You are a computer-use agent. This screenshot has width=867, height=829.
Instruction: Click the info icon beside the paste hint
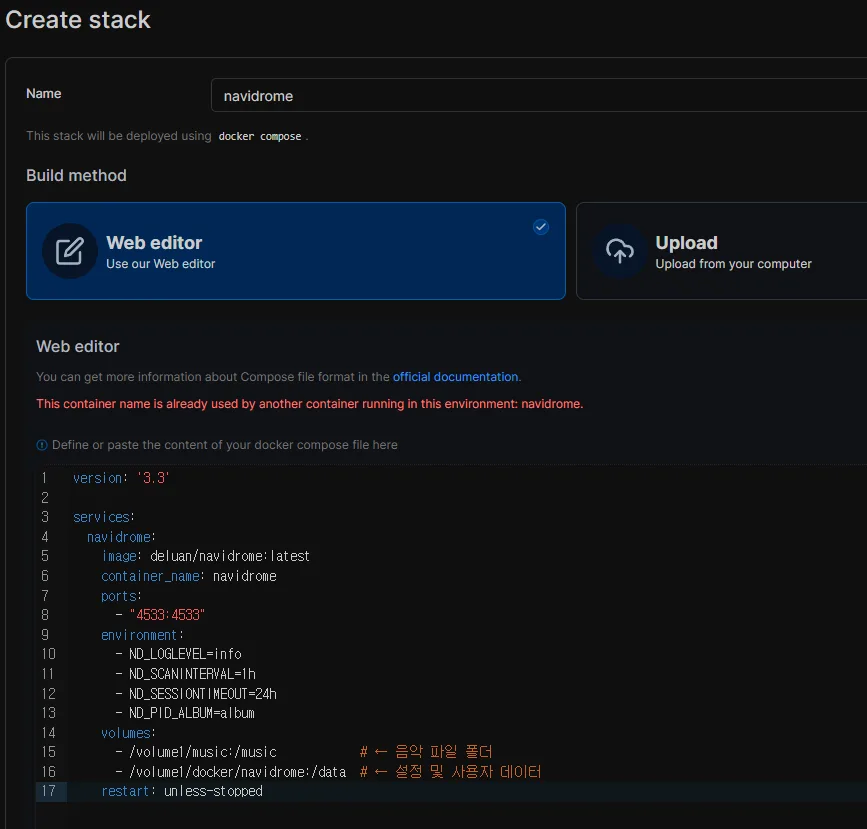[x=42, y=445]
